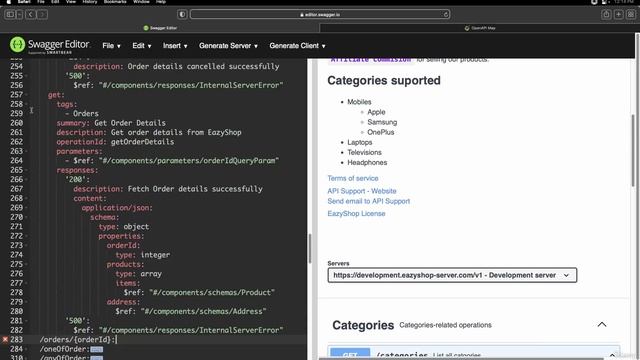Click the Send email to API Support link
The height and width of the screenshot is (360, 640).
(369, 201)
